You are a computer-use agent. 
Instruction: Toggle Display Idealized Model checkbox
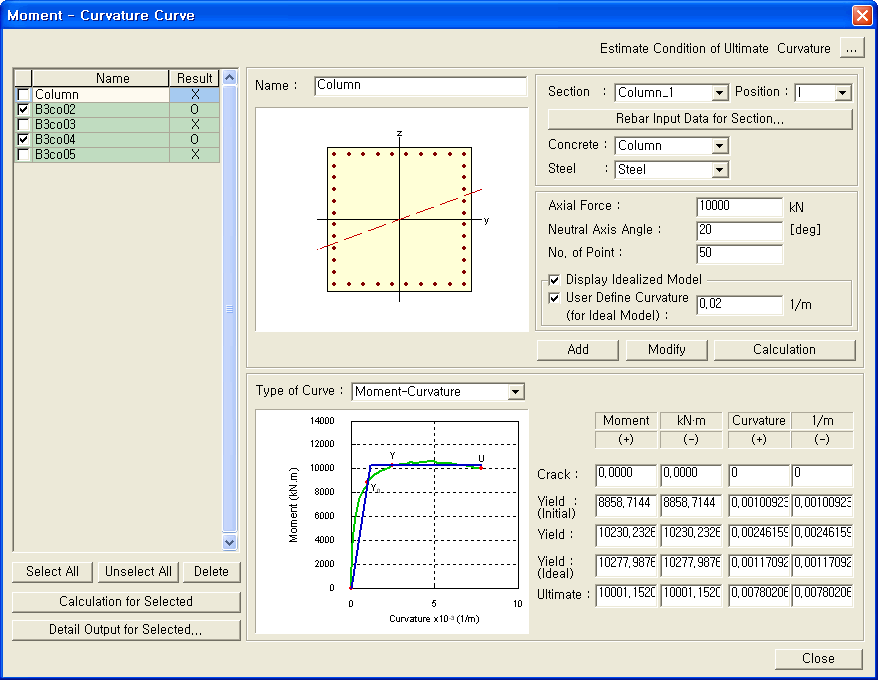[x=554, y=280]
